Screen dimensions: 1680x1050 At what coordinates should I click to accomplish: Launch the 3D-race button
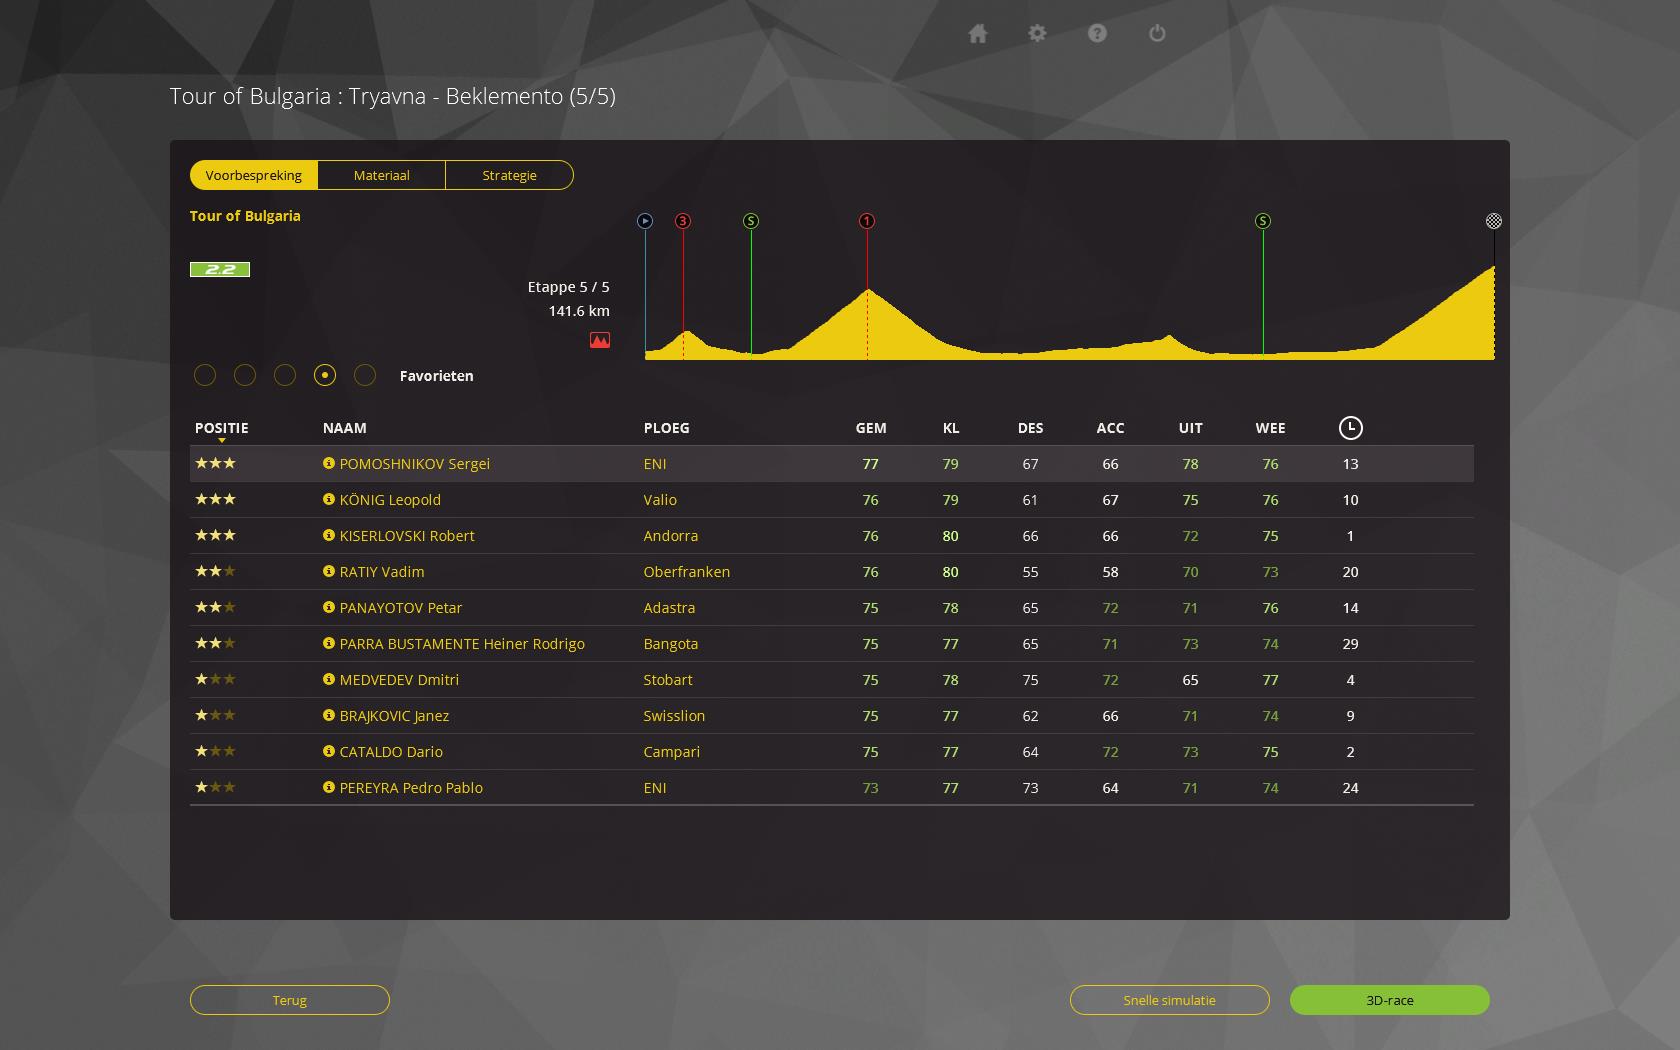[1390, 1000]
